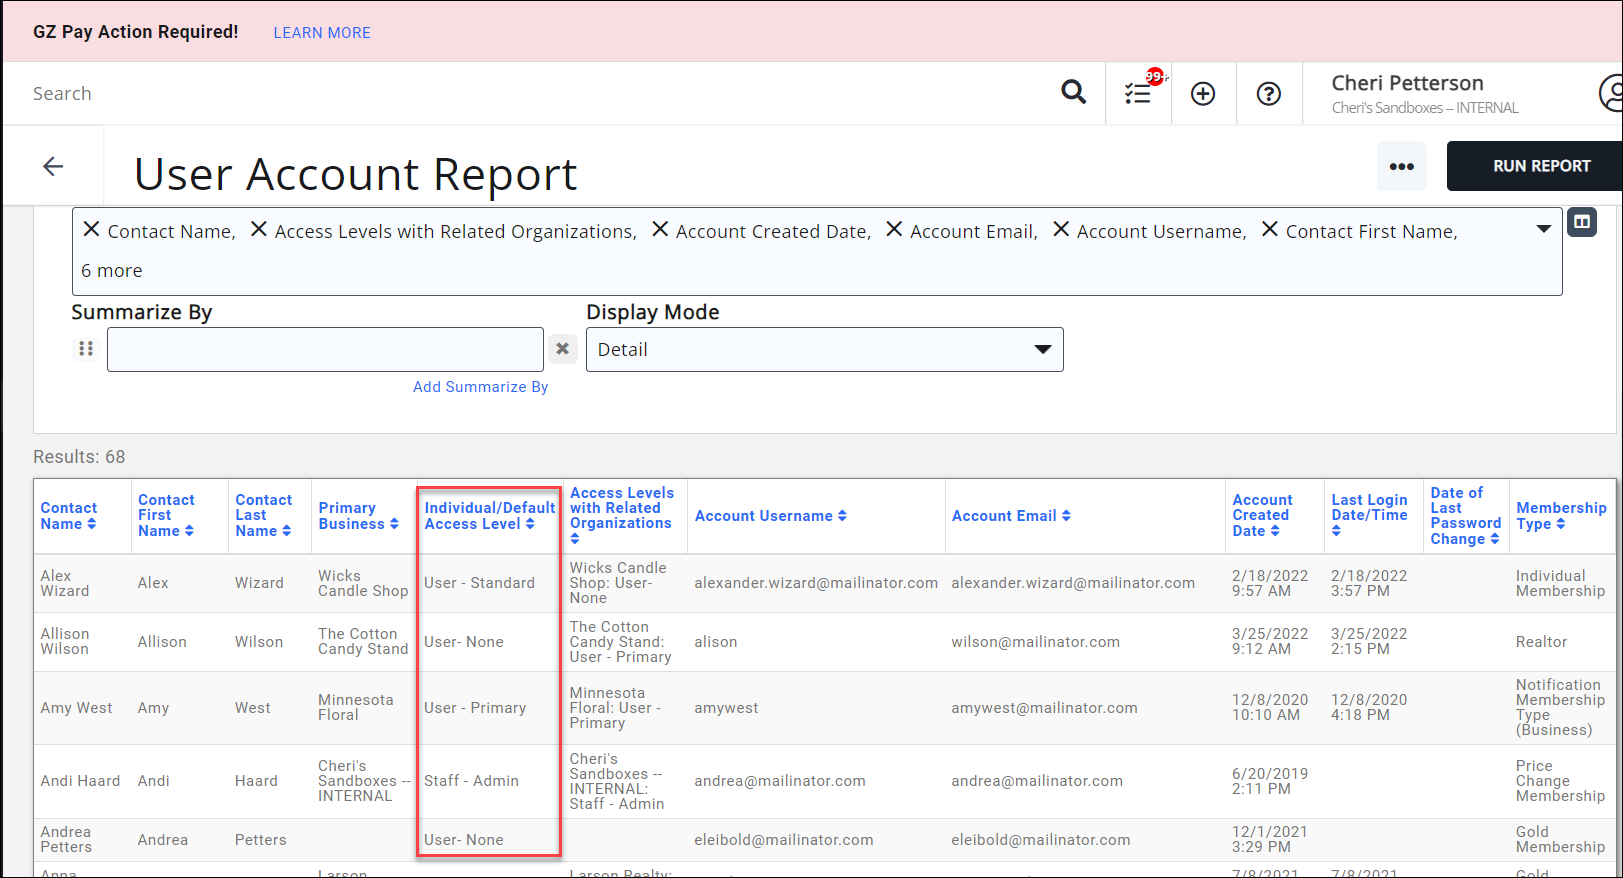Click the search magnifier icon

[1073, 93]
